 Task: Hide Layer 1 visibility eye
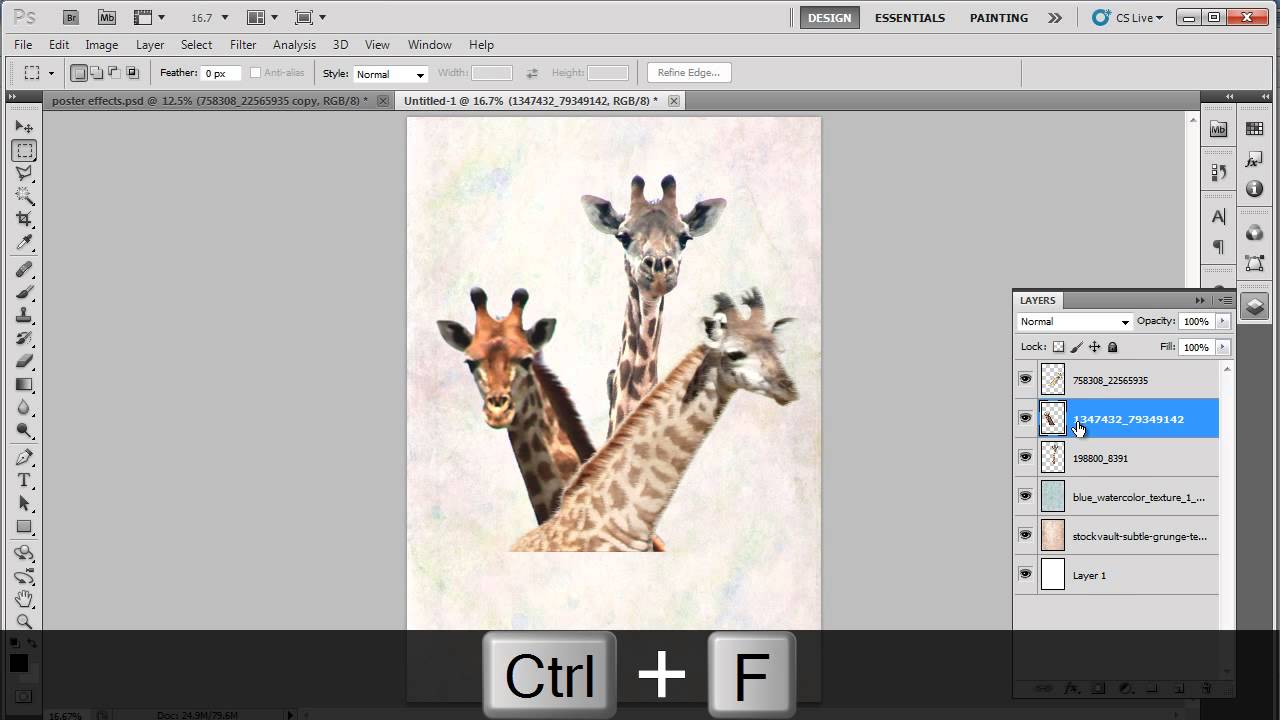click(x=1025, y=574)
